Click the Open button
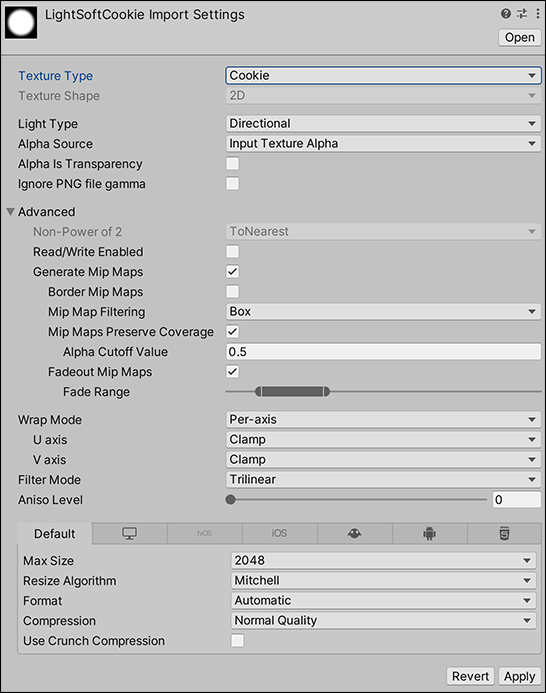The image size is (546, 693). coord(520,38)
